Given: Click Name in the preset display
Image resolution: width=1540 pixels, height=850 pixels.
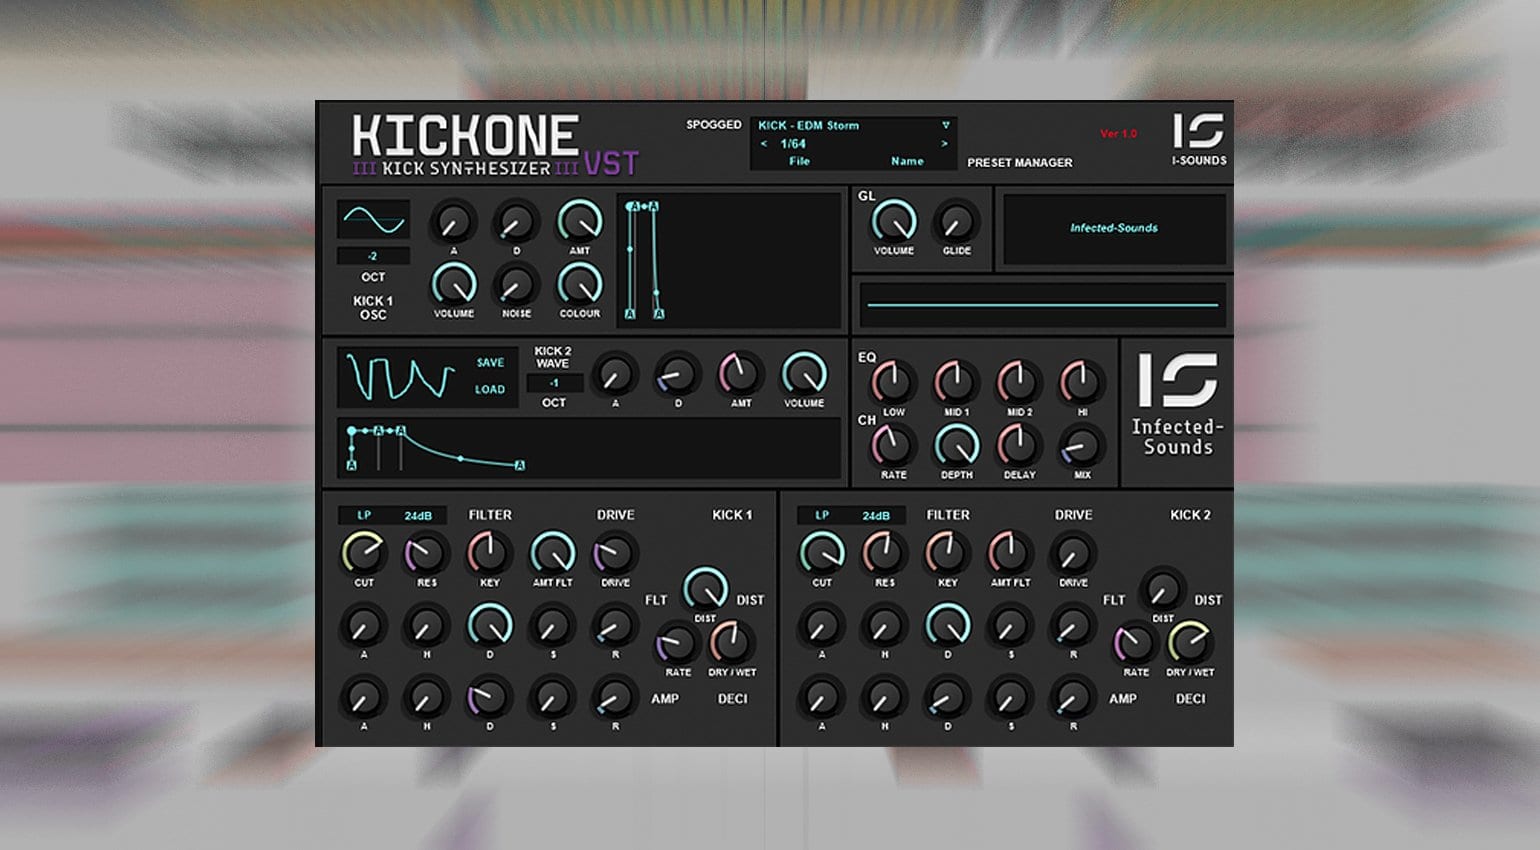Looking at the screenshot, I should coord(907,161).
